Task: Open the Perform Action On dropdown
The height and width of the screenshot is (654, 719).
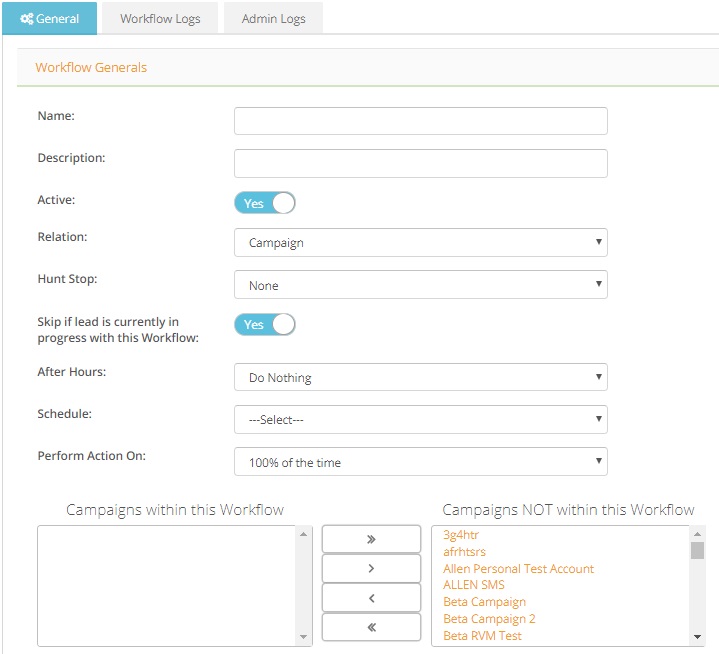Action: pyautogui.click(x=420, y=461)
